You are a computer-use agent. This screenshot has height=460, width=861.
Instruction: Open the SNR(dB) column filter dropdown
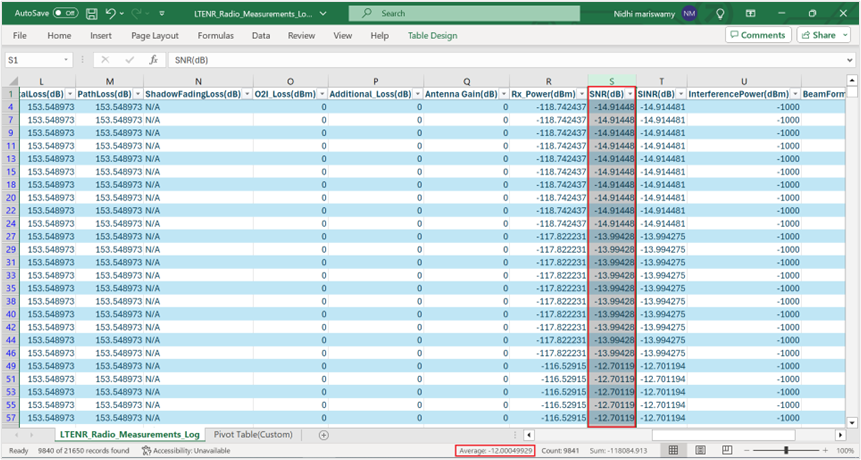pos(630,95)
